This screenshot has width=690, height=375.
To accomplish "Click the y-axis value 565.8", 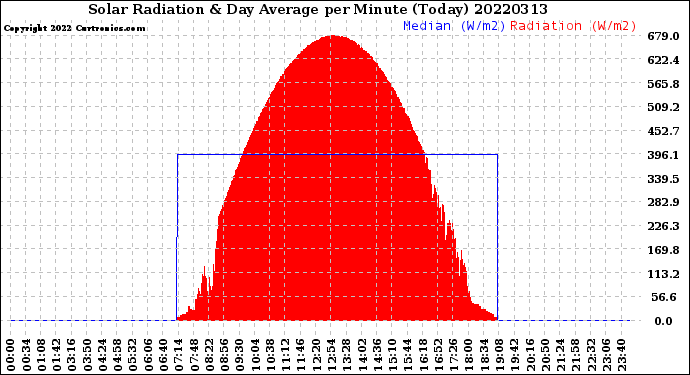I will [x=663, y=84].
